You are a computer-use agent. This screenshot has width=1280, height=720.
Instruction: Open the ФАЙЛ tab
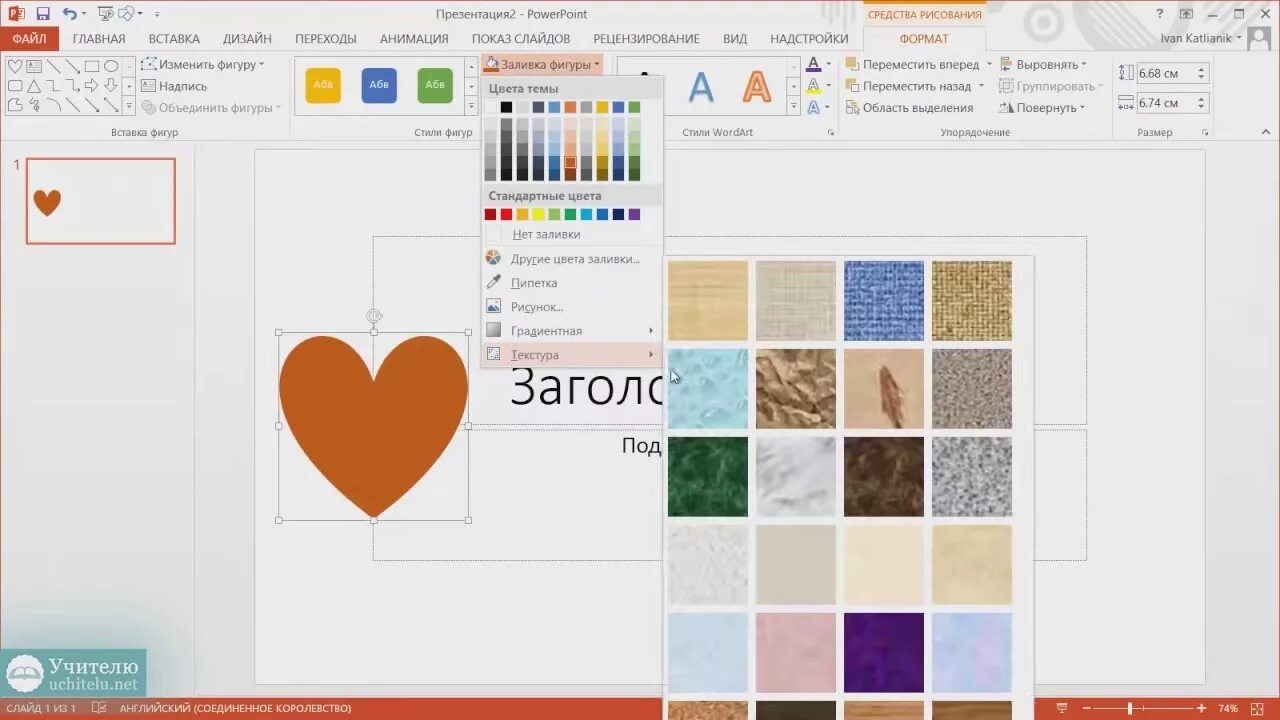coord(30,38)
